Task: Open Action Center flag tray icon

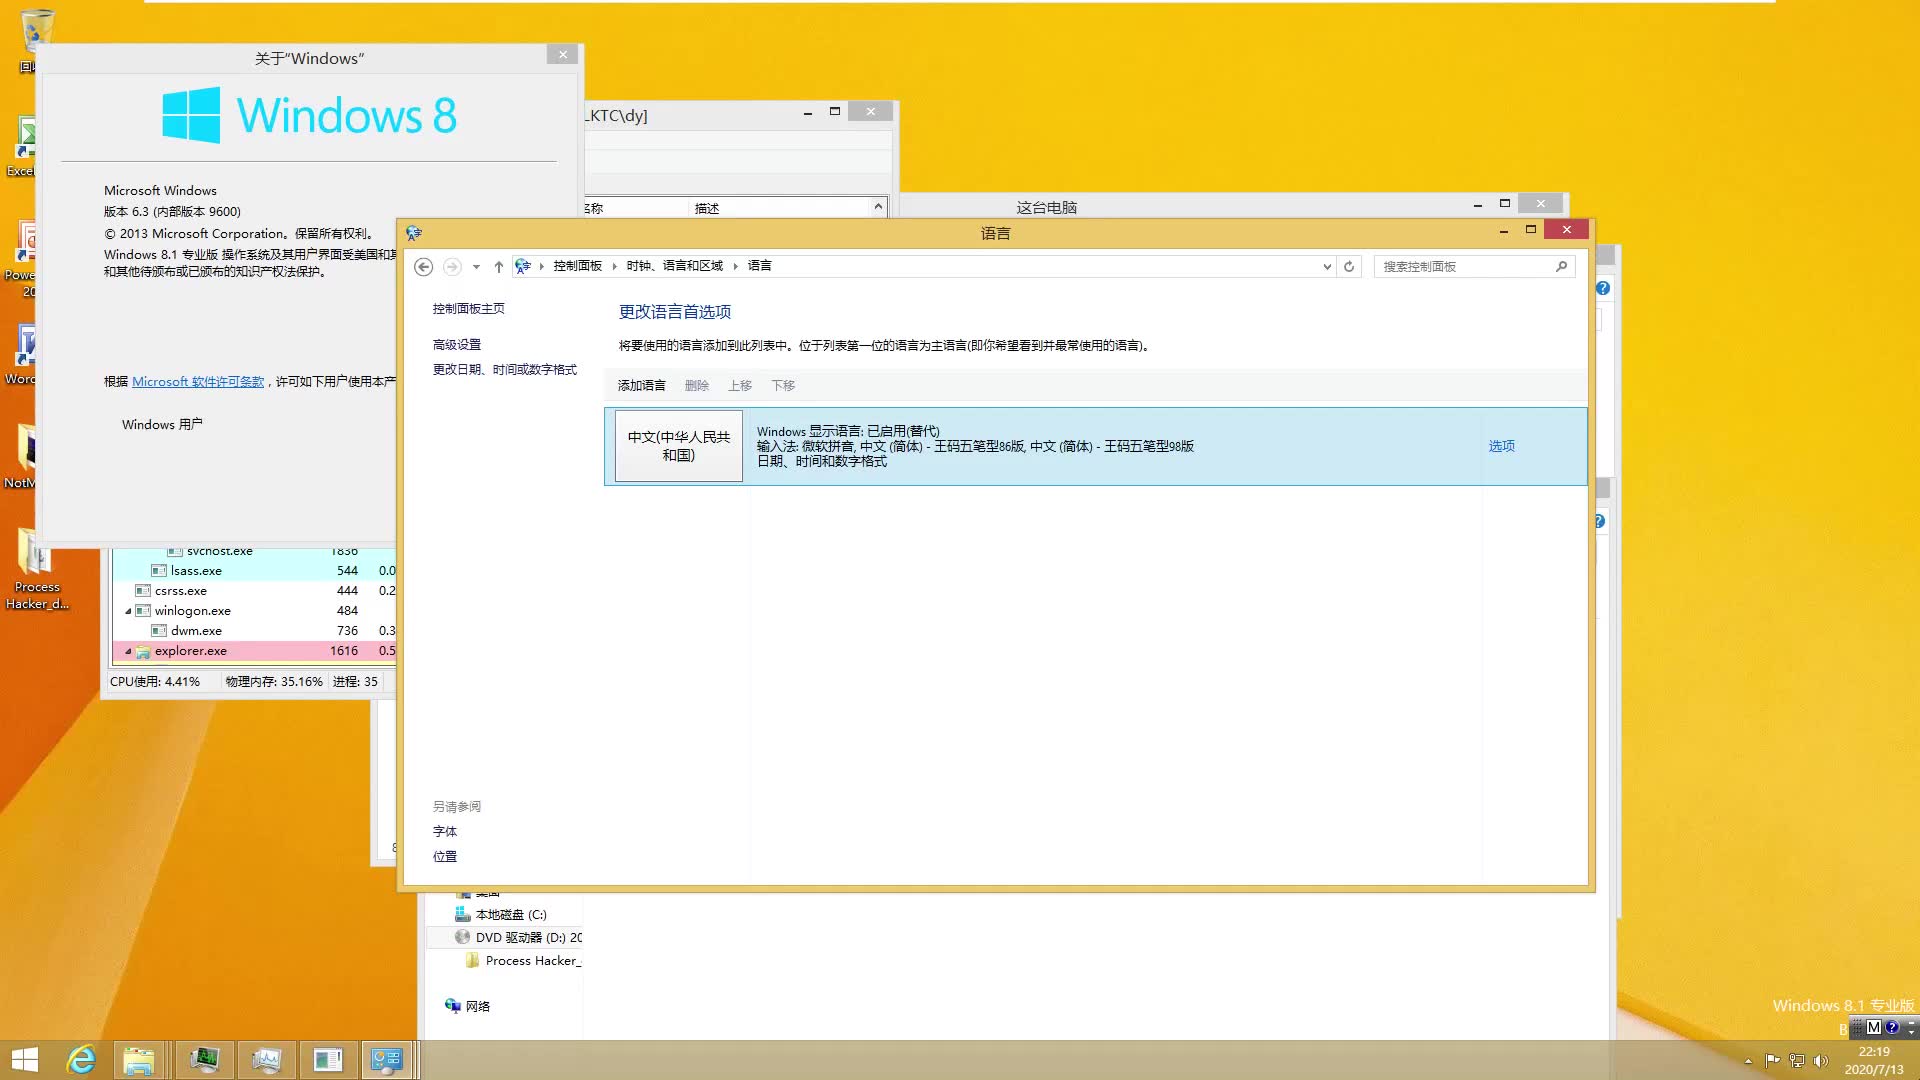Action: click(1772, 1061)
